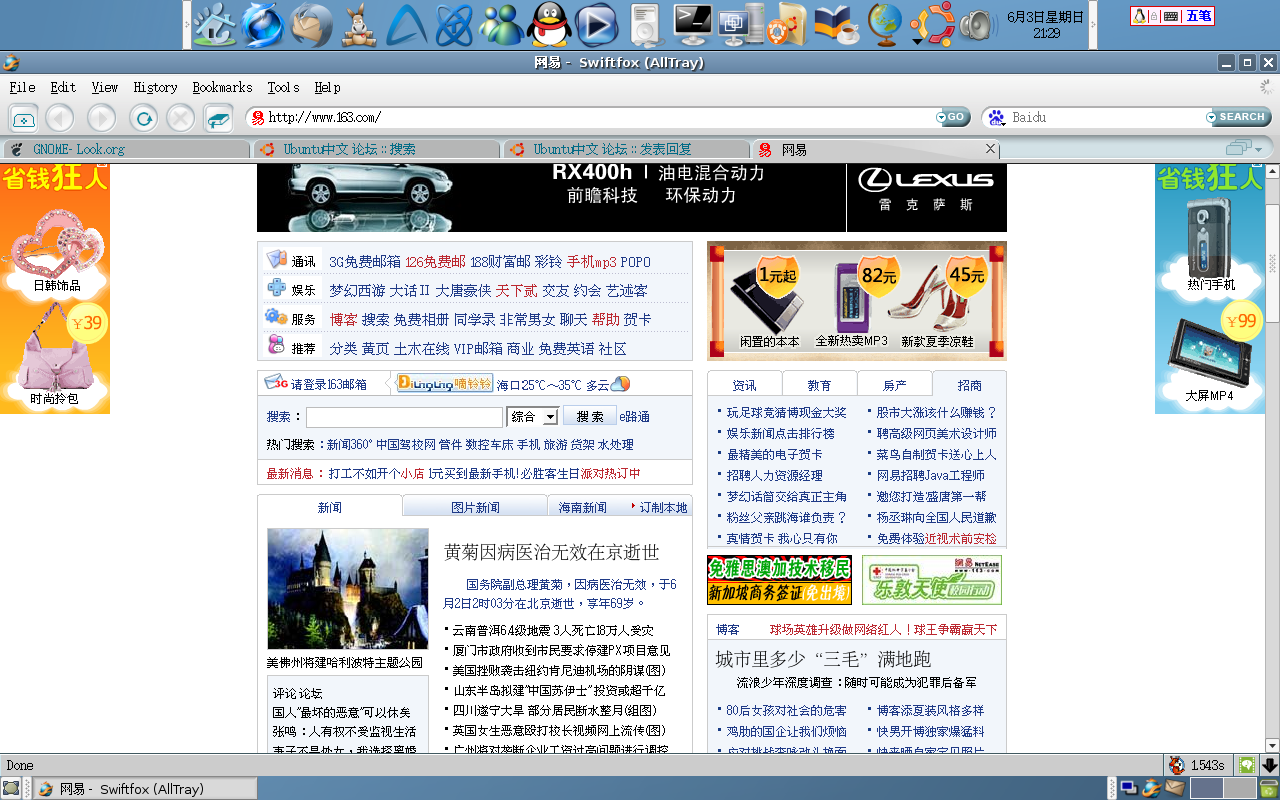Select the 图片新闻 news tab
The image size is (1280, 800).
[x=475, y=507]
